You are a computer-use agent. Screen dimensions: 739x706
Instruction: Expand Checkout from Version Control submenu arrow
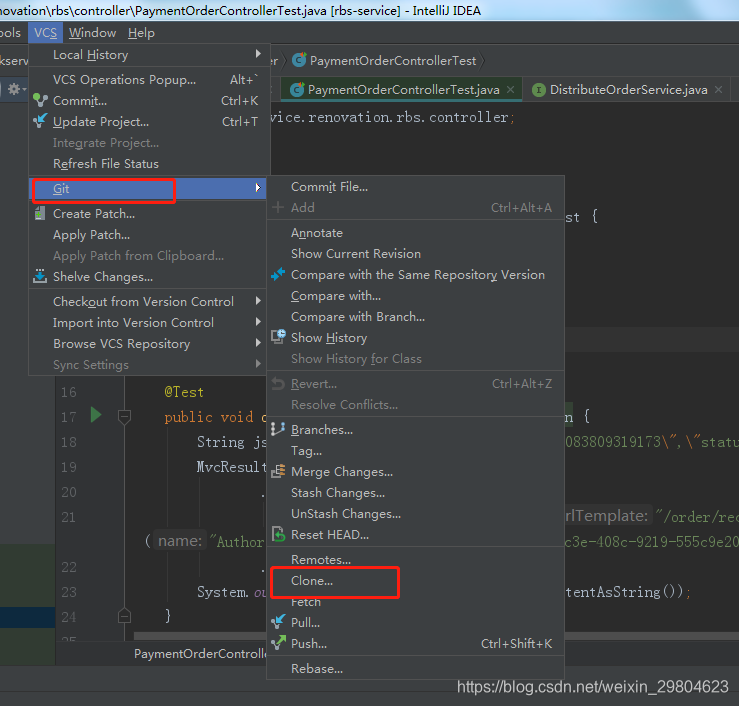click(x=258, y=301)
